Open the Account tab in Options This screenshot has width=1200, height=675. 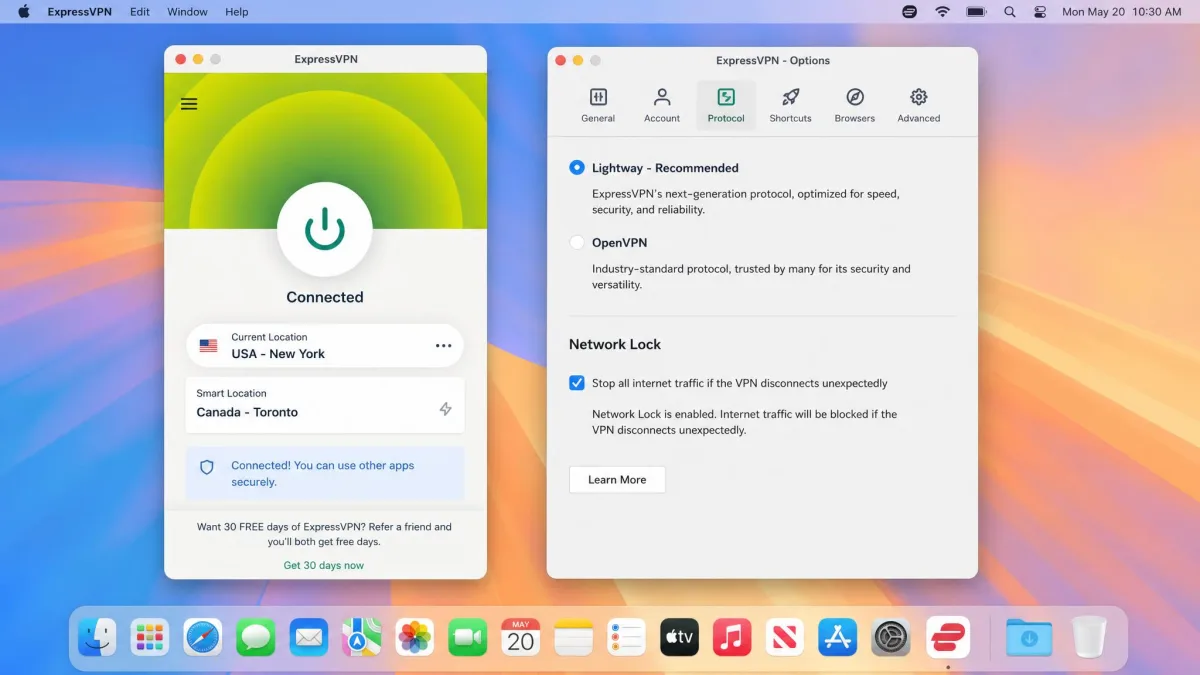(x=662, y=105)
